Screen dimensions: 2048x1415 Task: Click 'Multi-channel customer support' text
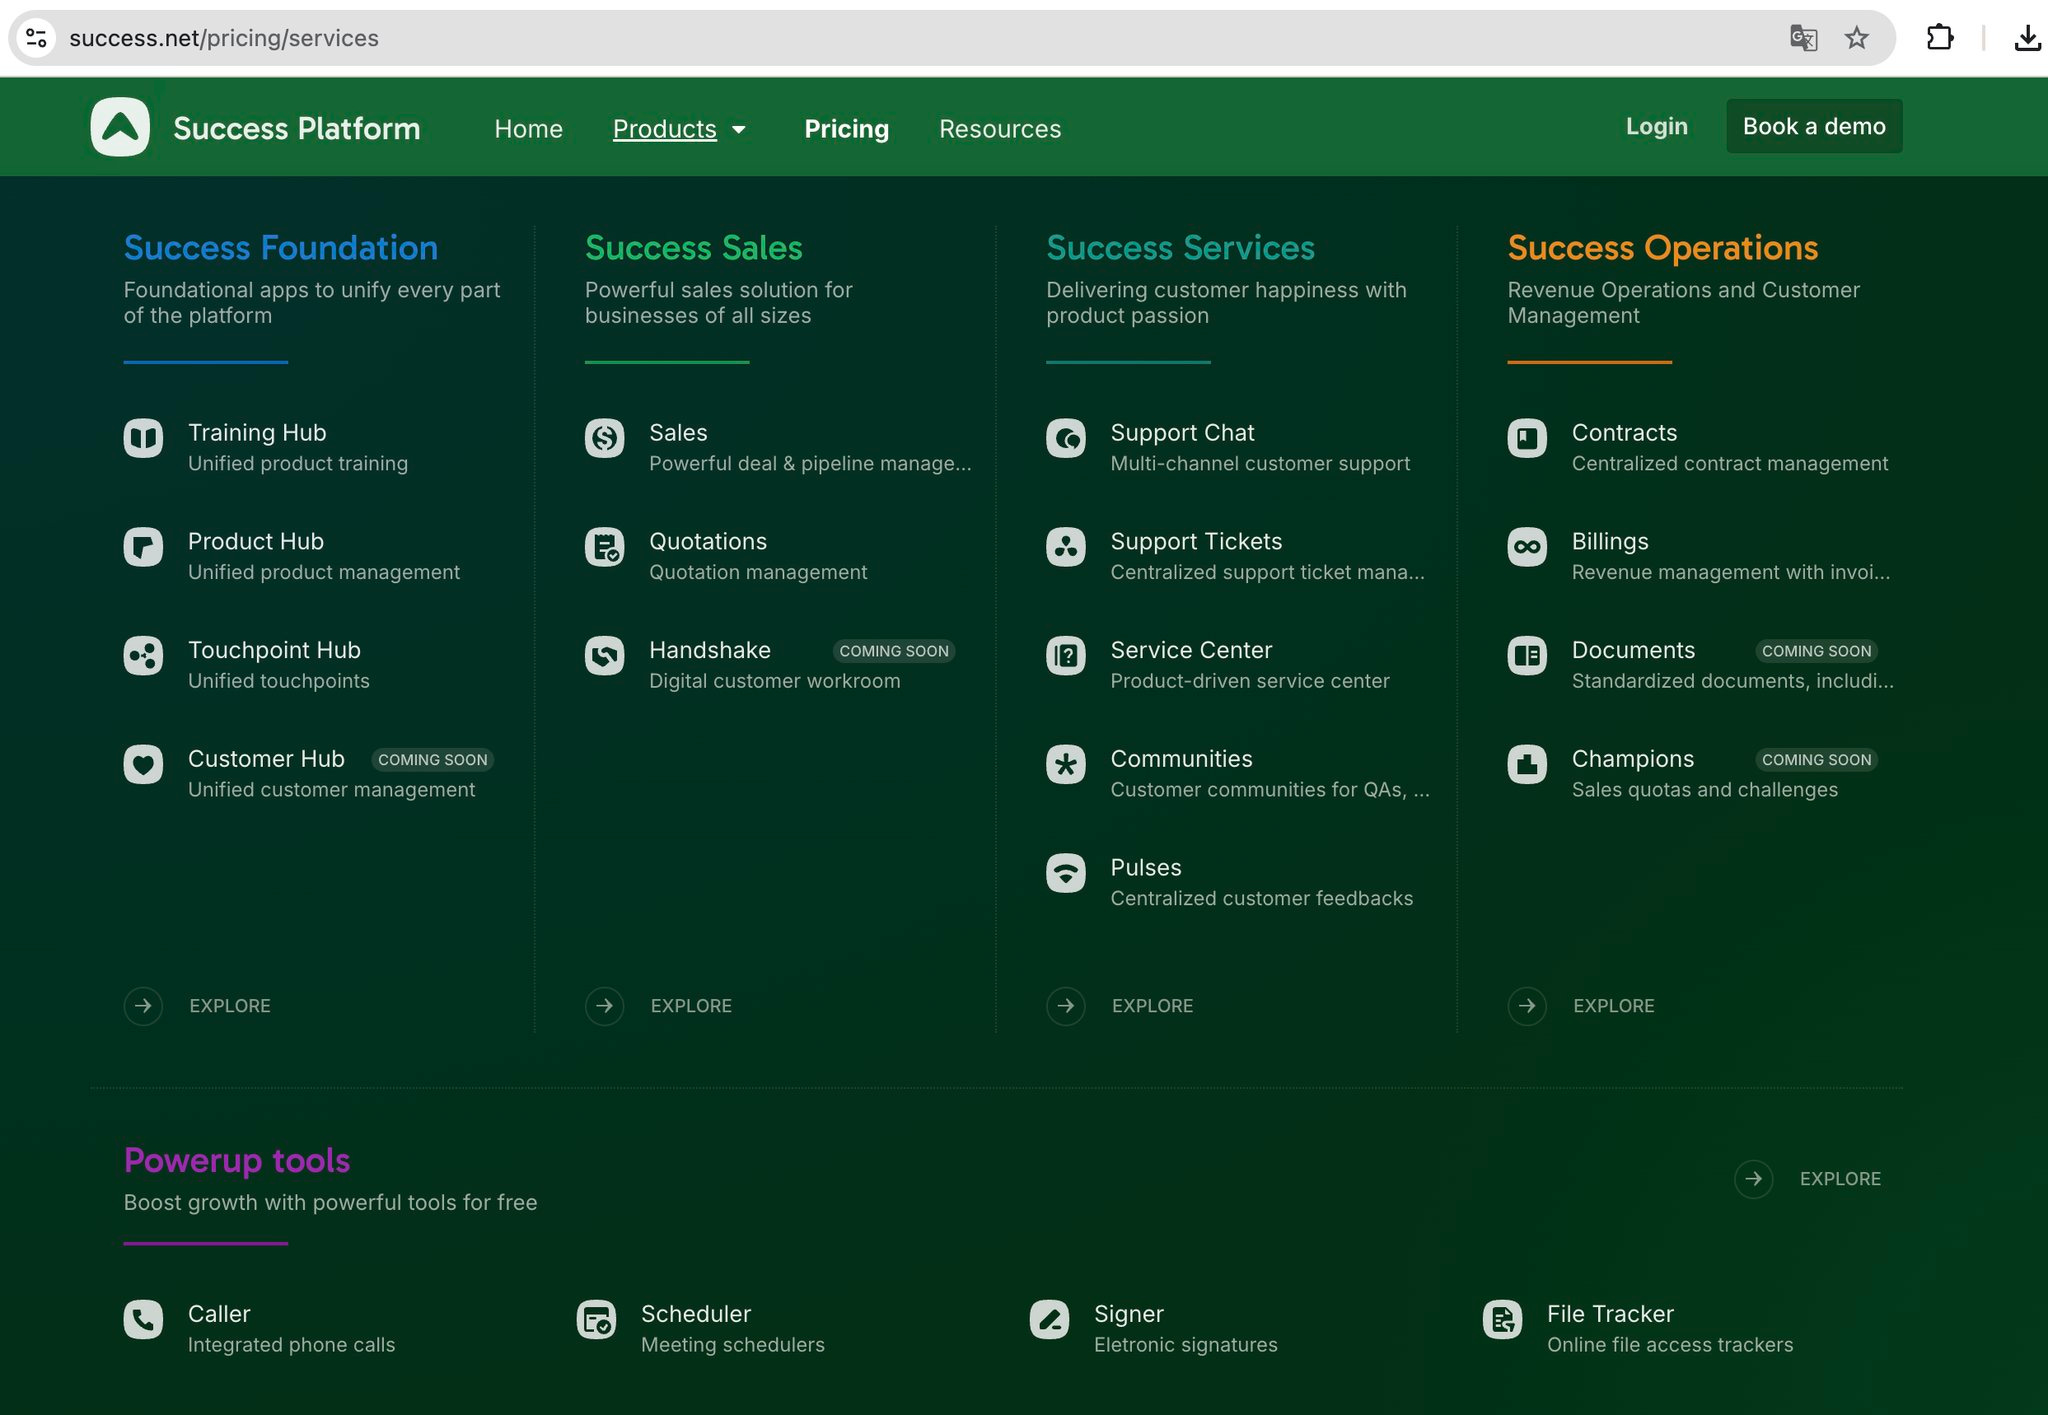(1260, 463)
